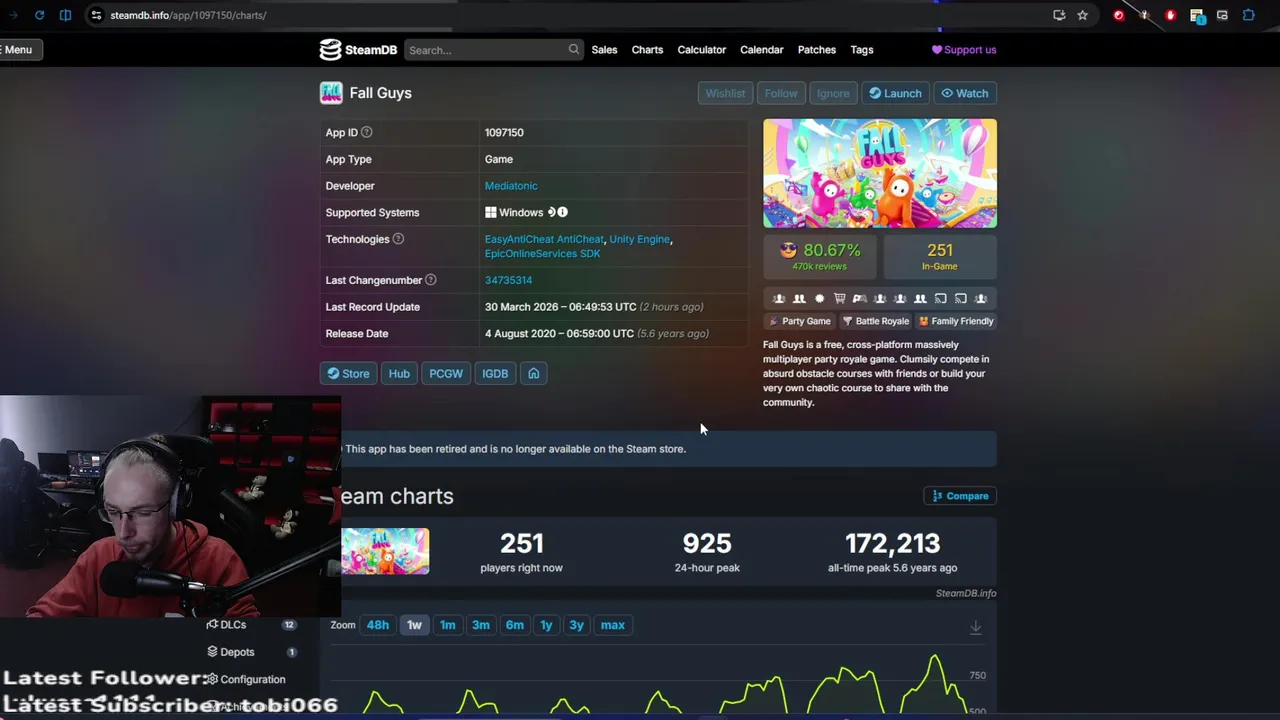This screenshot has width=1280, height=720.
Task: Open site information icon in address bar
Action: (x=95, y=15)
